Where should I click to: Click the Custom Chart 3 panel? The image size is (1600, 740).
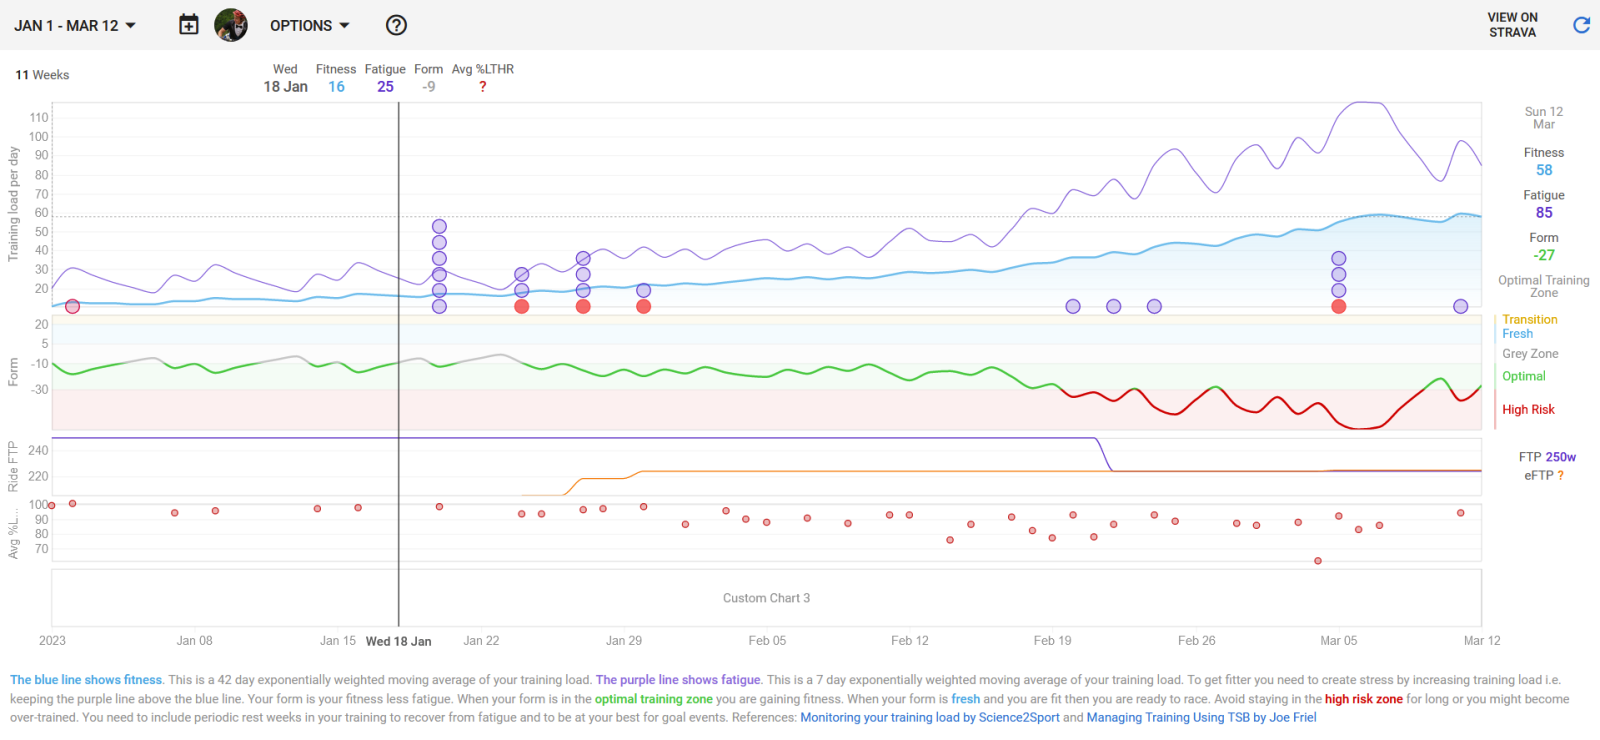pyautogui.click(x=766, y=598)
